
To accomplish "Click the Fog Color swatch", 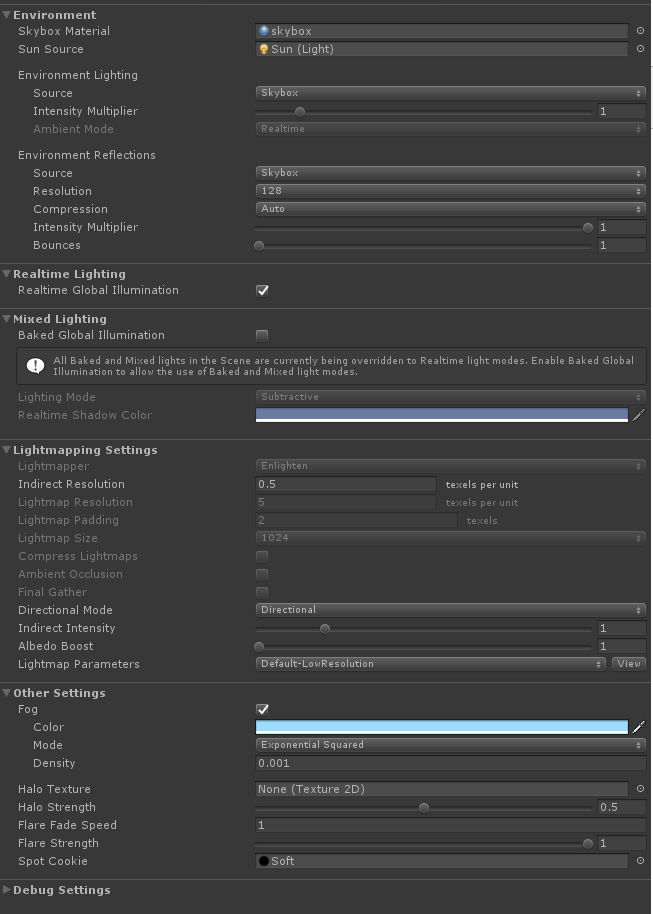I will (x=442, y=727).
